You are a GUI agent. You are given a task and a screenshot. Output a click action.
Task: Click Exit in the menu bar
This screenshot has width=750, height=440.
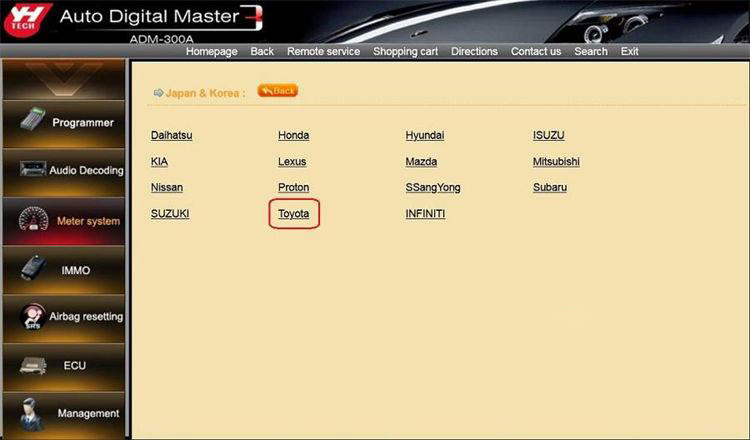pos(629,52)
